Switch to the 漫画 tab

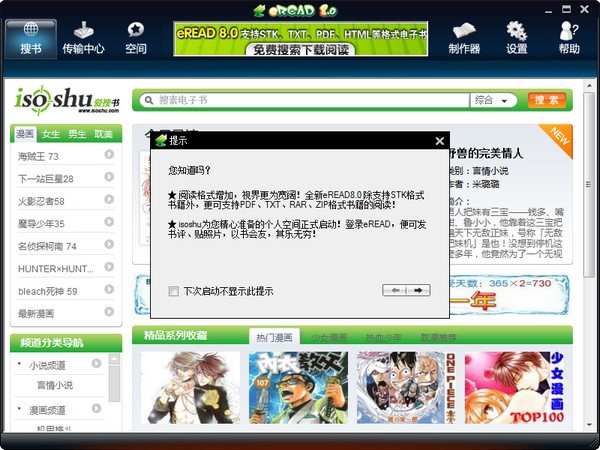tap(25, 134)
